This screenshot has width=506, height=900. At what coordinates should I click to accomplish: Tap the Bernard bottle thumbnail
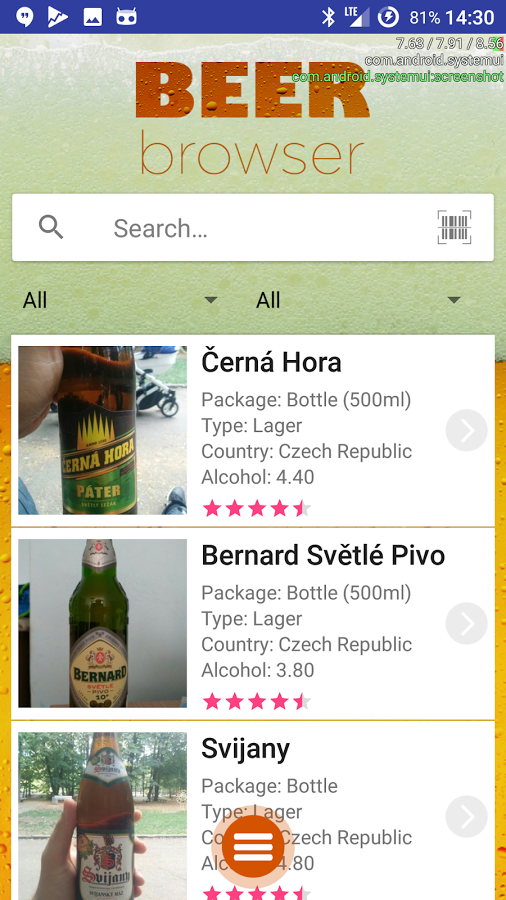click(x=103, y=623)
